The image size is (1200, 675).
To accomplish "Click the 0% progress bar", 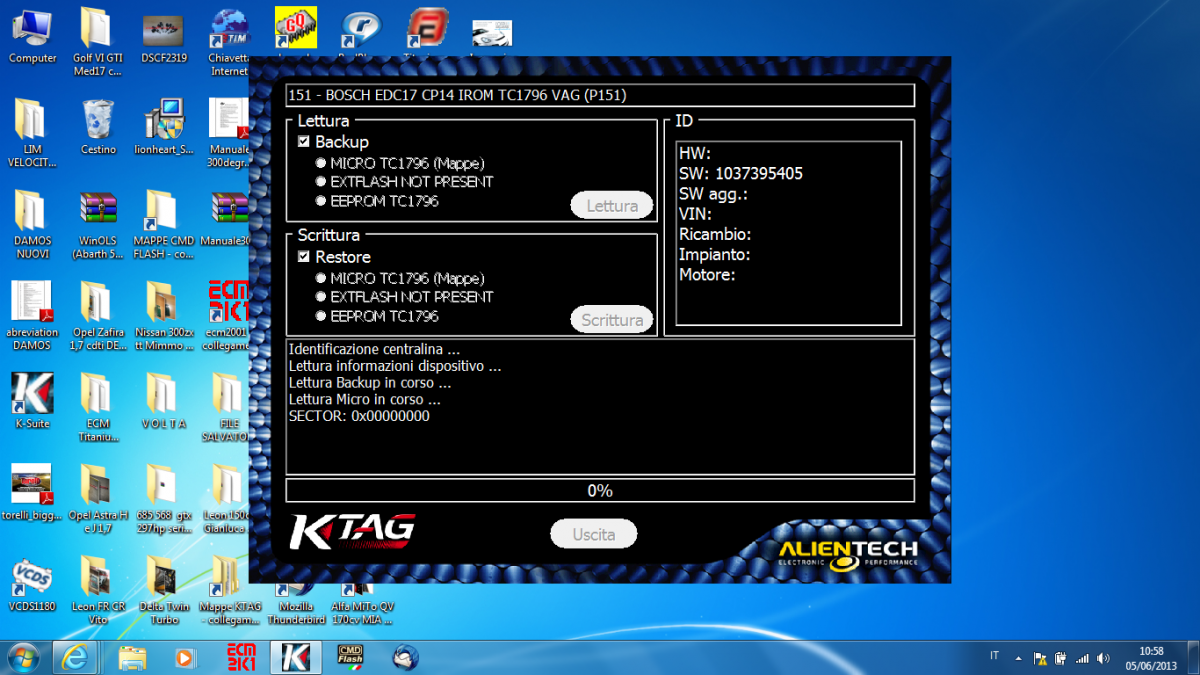I will [600, 490].
